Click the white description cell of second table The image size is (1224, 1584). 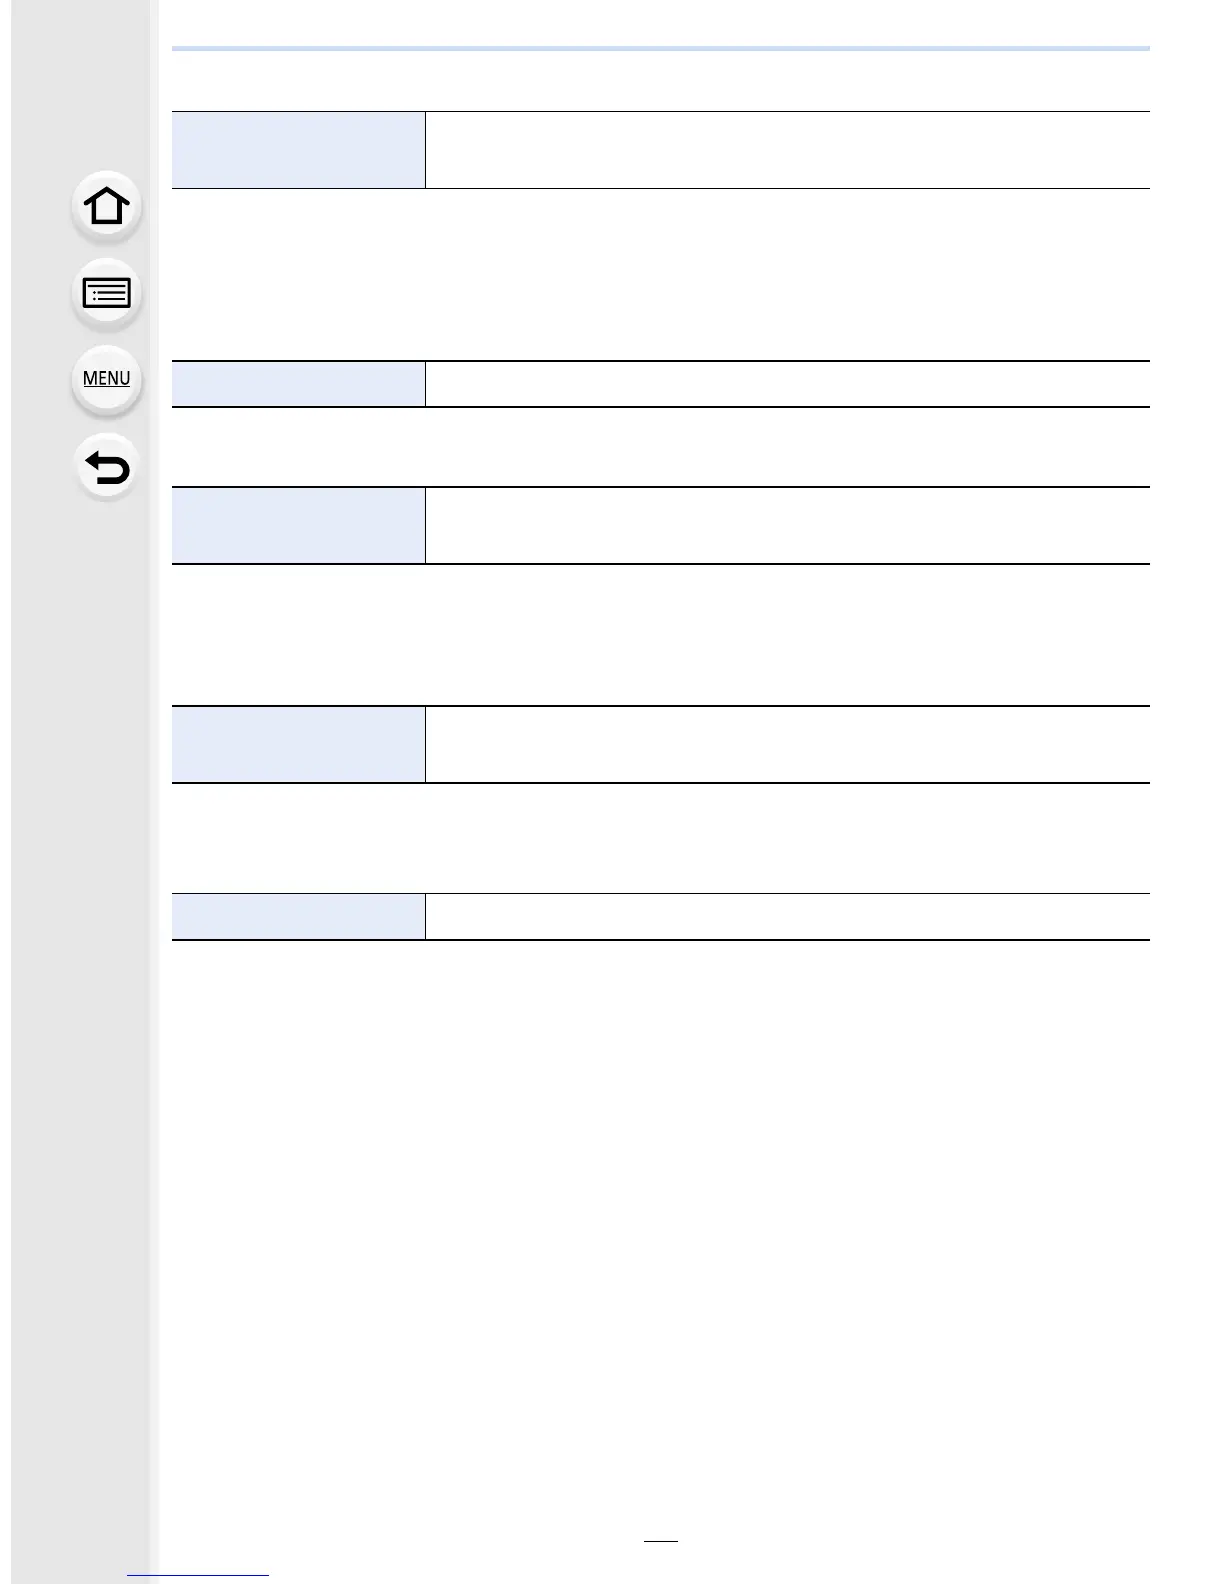[x=788, y=384]
